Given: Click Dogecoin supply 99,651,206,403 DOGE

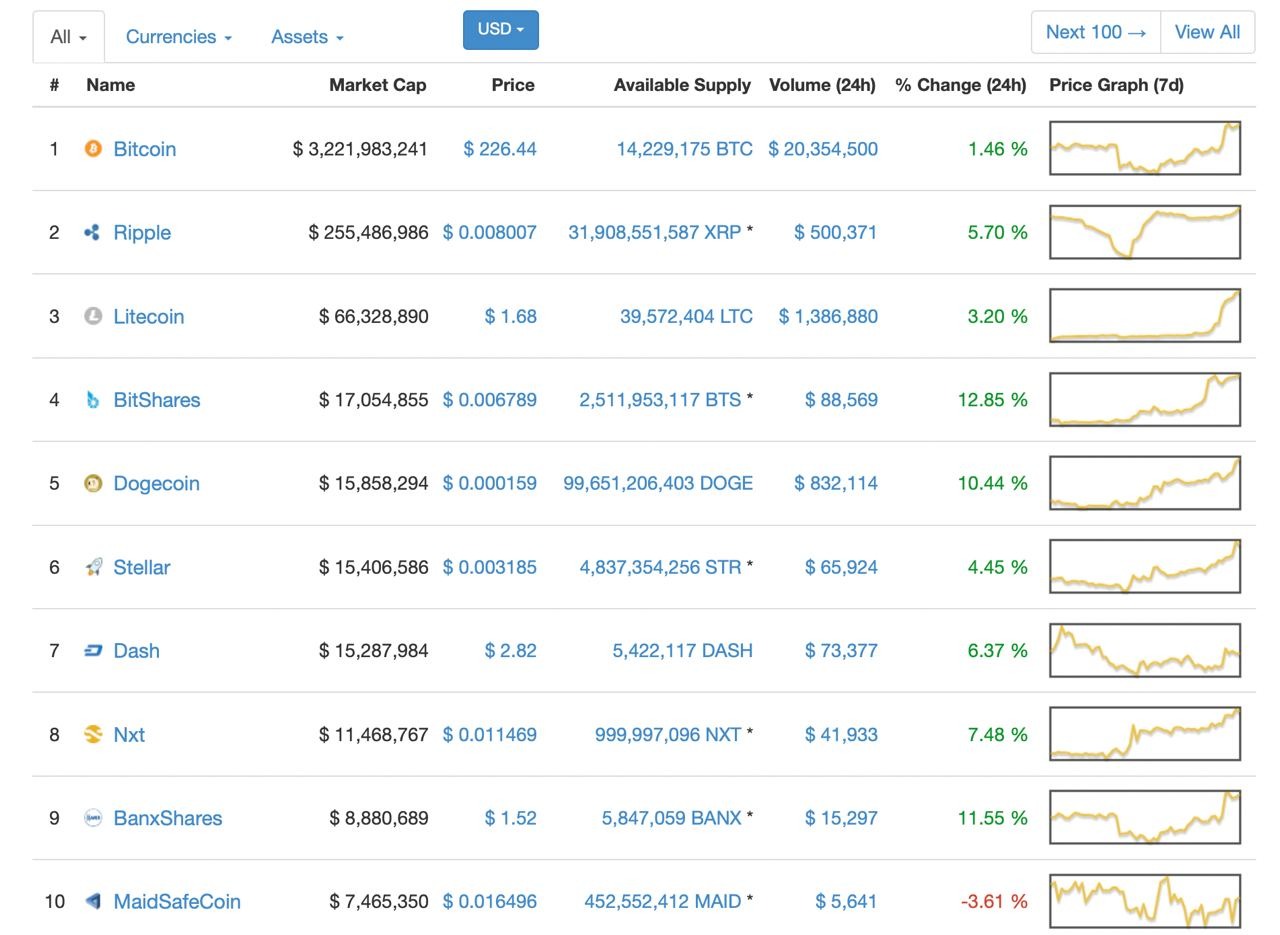Looking at the screenshot, I should click(x=658, y=484).
